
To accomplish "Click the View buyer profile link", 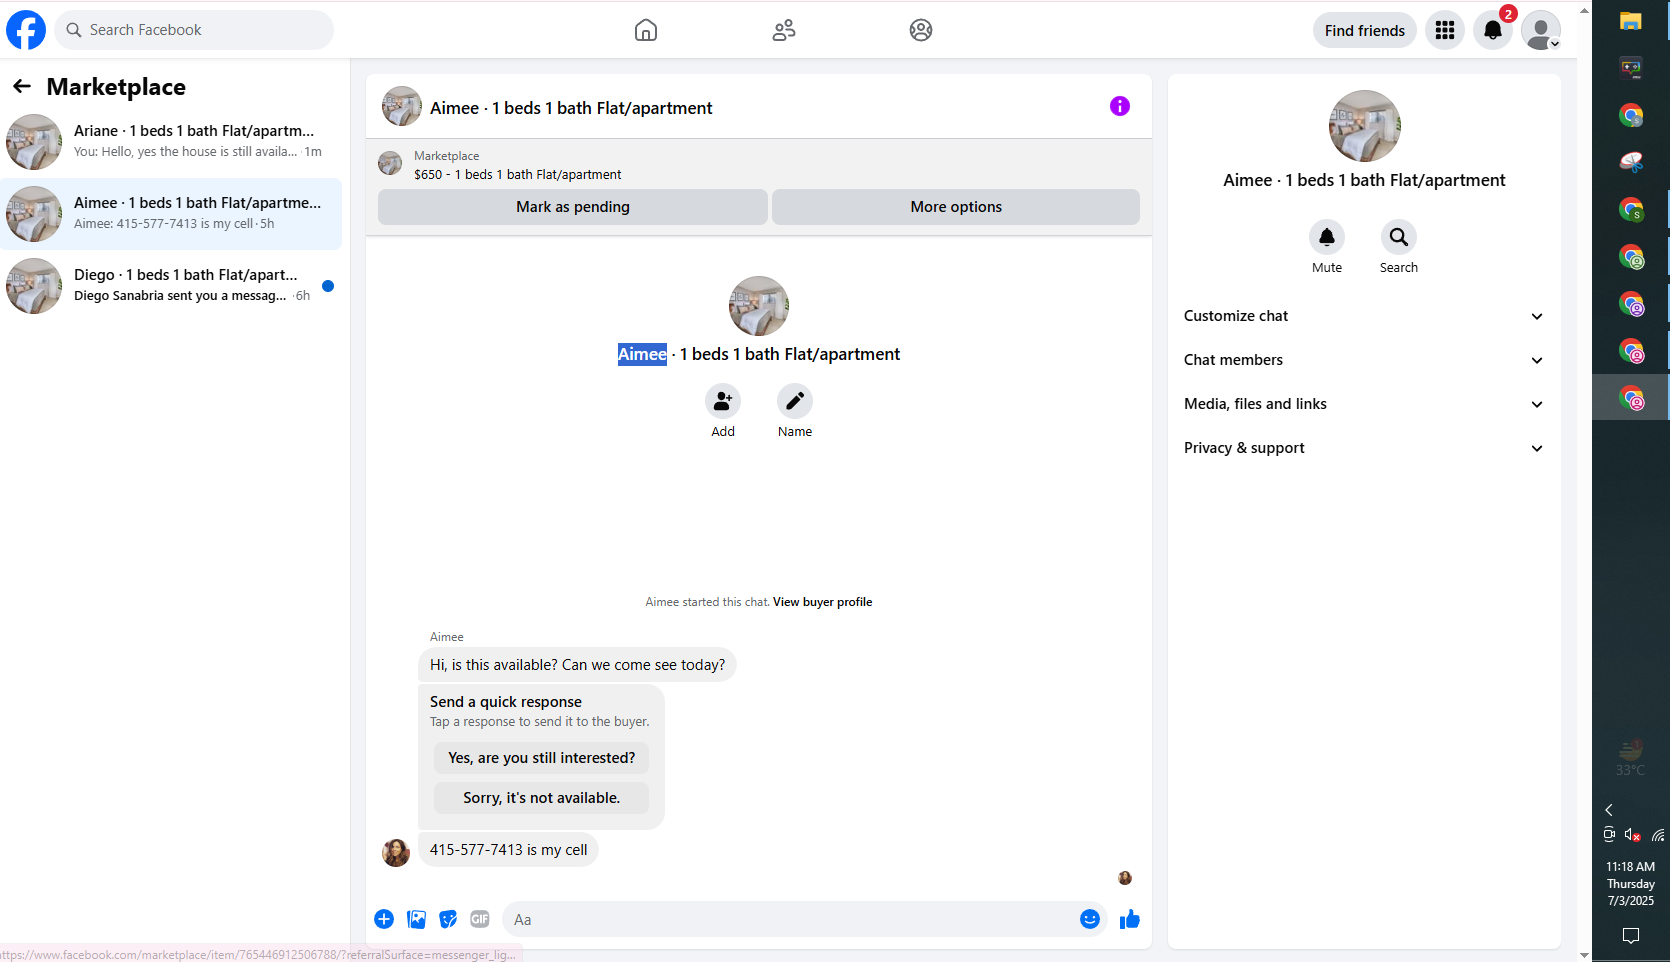I will [x=822, y=602].
